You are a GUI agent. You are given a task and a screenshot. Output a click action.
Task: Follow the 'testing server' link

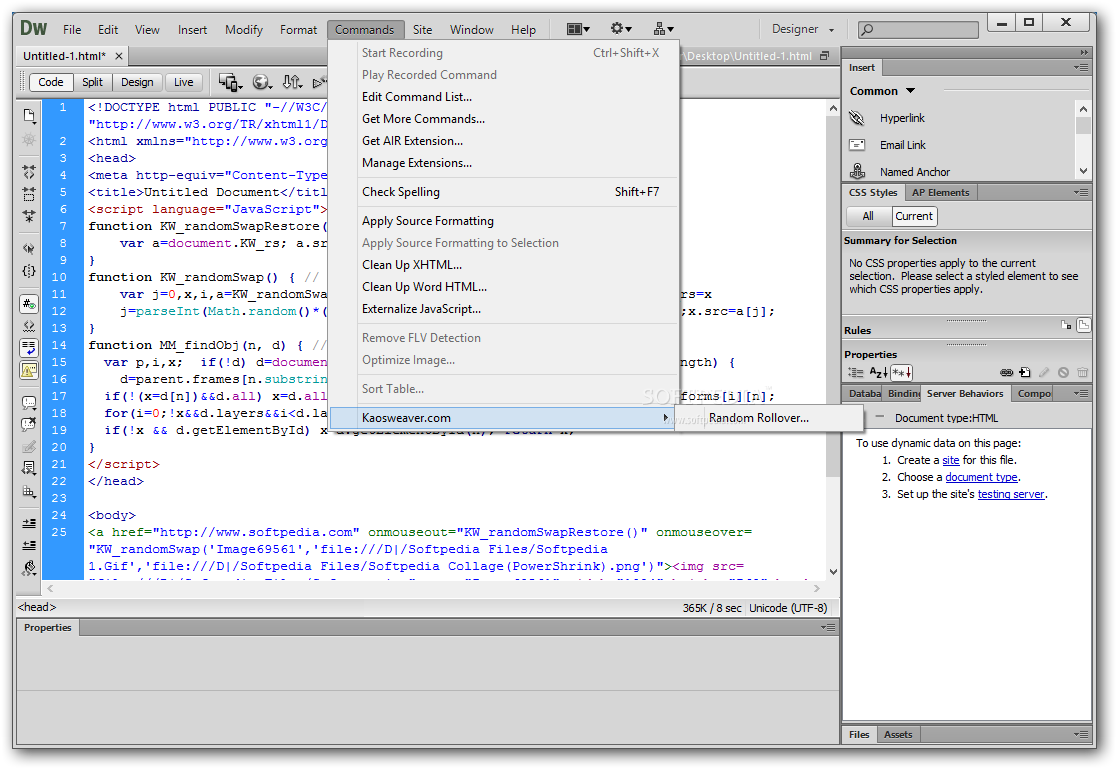[1010, 494]
